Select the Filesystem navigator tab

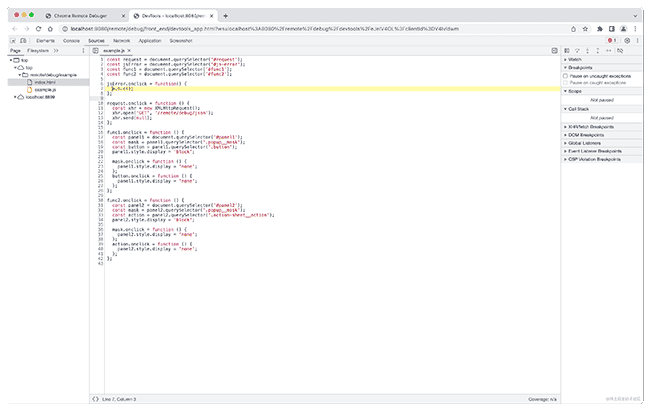[38, 51]
